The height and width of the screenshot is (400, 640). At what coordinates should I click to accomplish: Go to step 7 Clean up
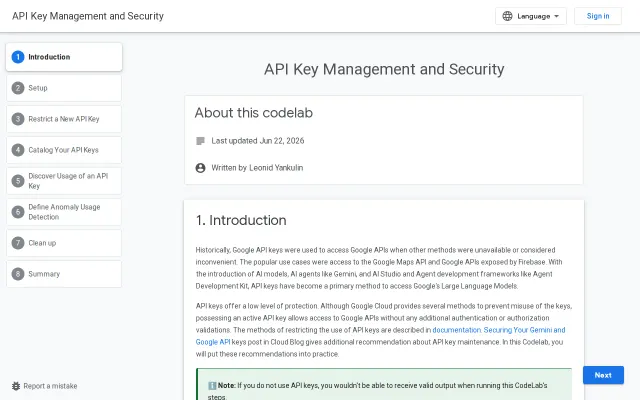(x=64, y=243)
